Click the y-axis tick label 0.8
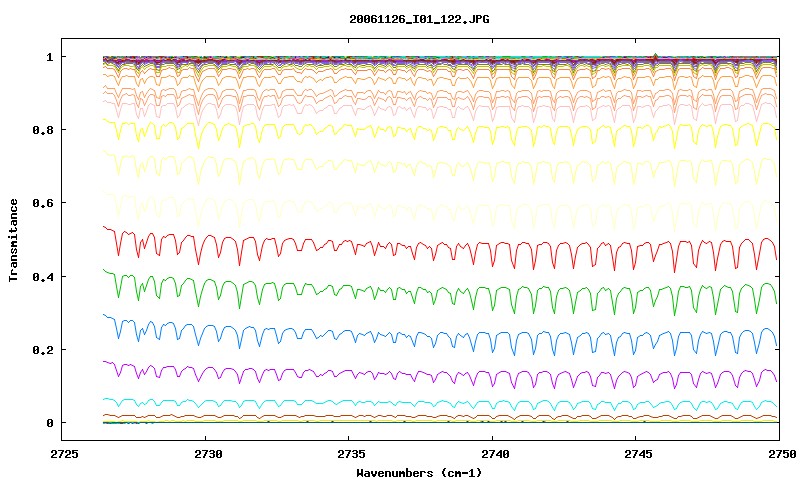 pos(43,130)
